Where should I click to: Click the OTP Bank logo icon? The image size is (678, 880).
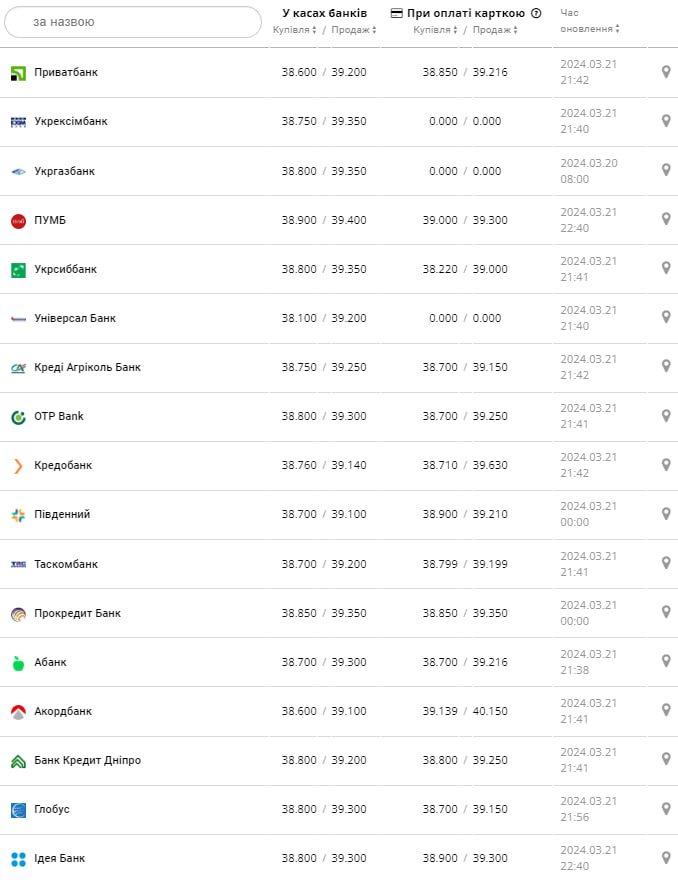[18, 416]
